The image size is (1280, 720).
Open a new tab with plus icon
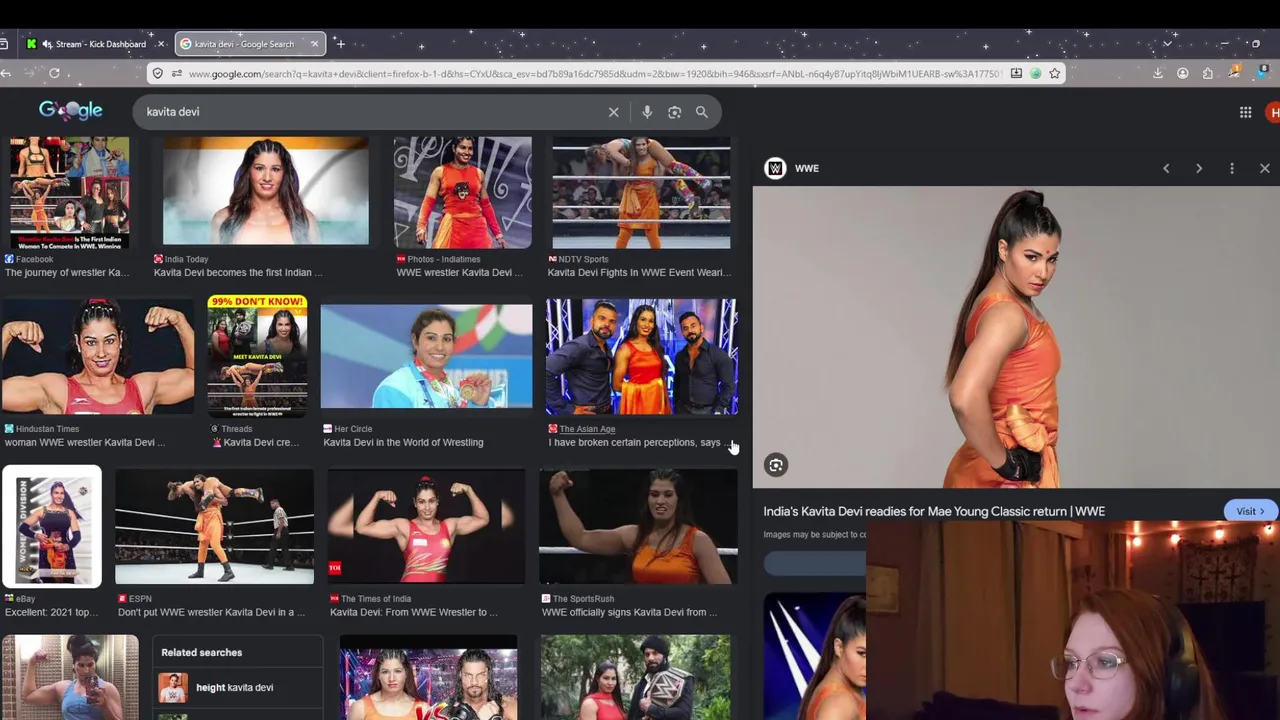coord(340,44)
